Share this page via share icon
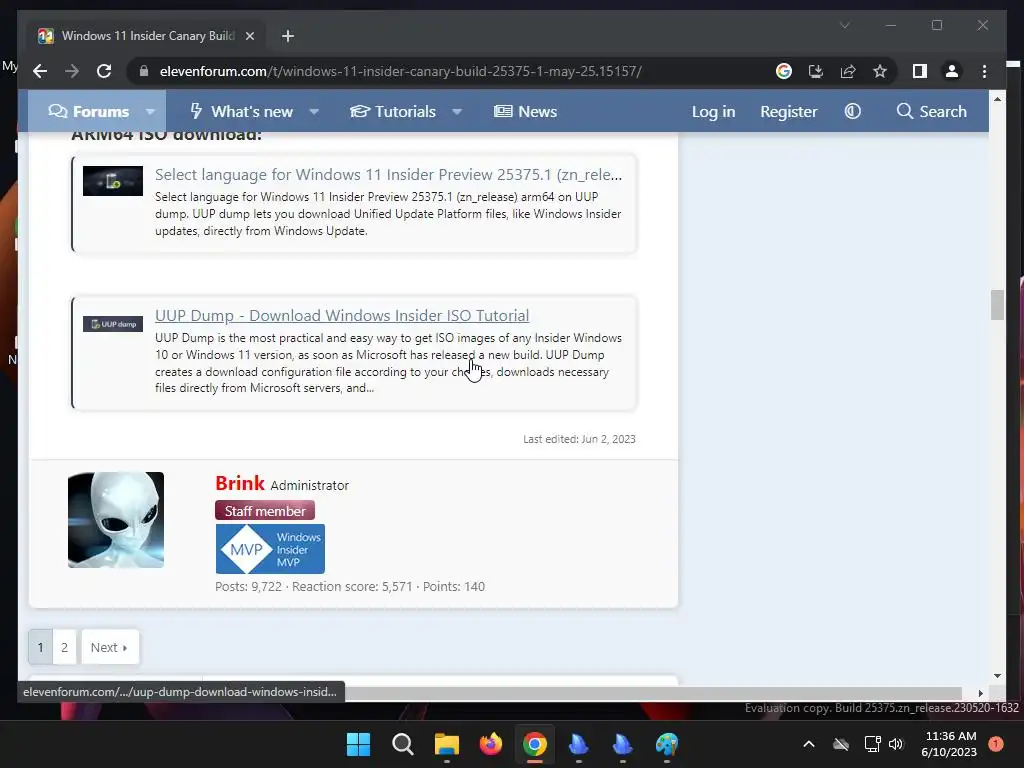Screen dimensions: 1024x768 848,71
